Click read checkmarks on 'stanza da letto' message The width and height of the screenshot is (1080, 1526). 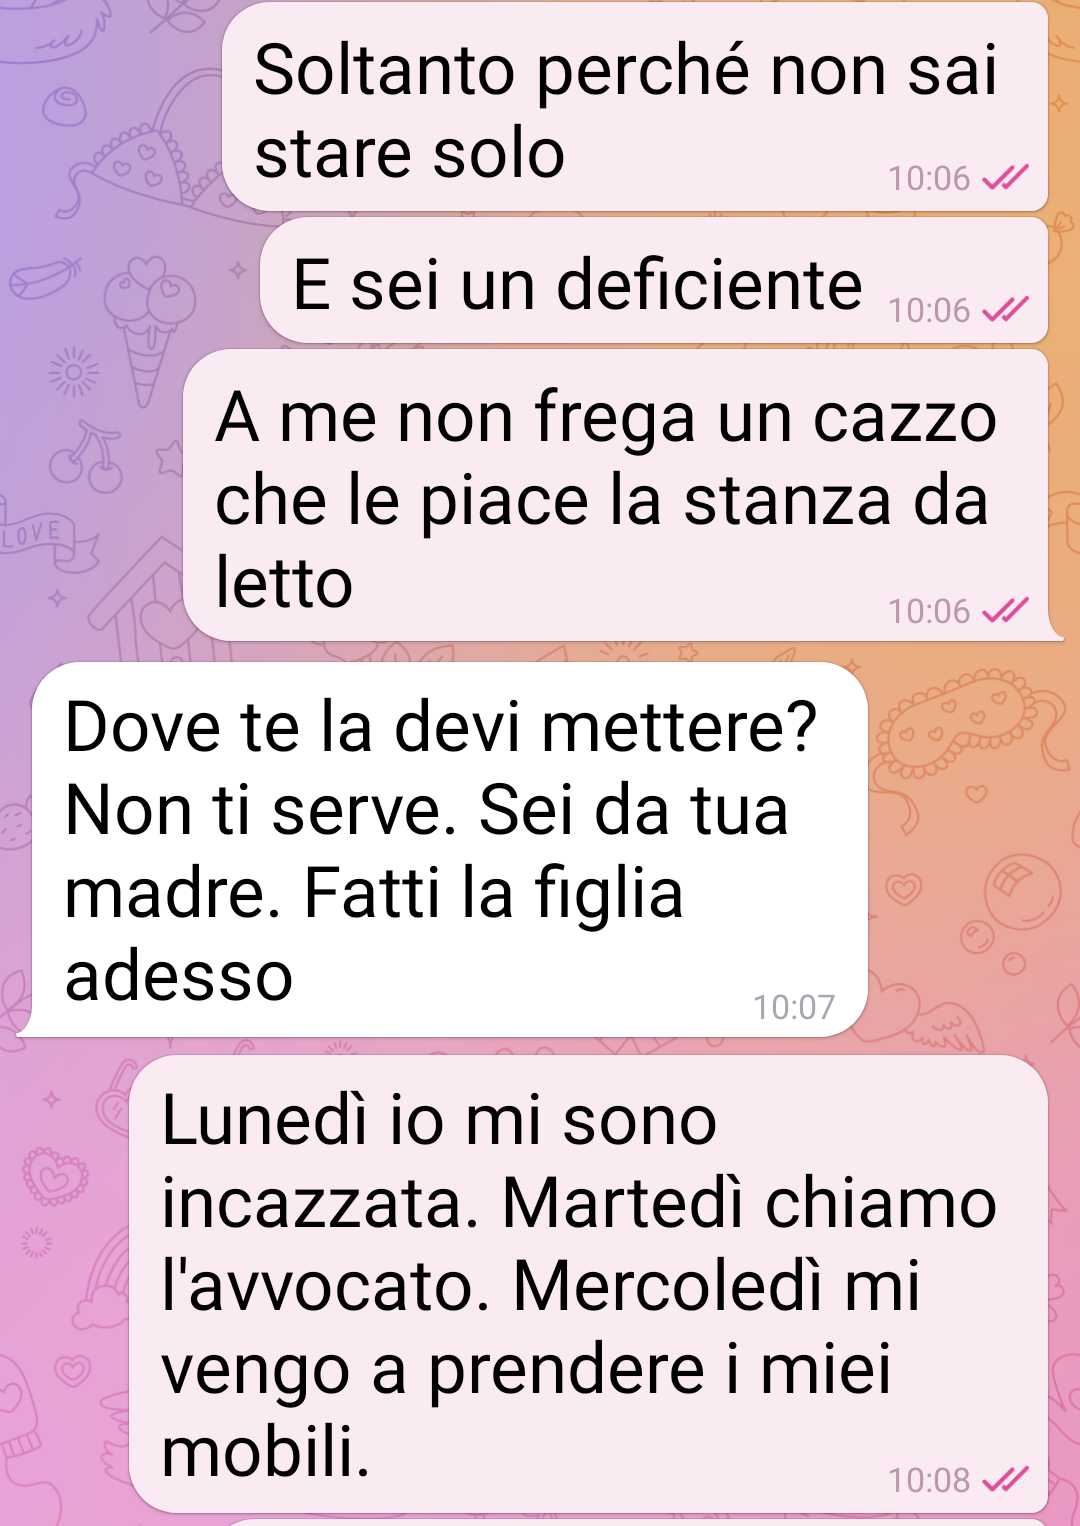(x=1005, y=610)
